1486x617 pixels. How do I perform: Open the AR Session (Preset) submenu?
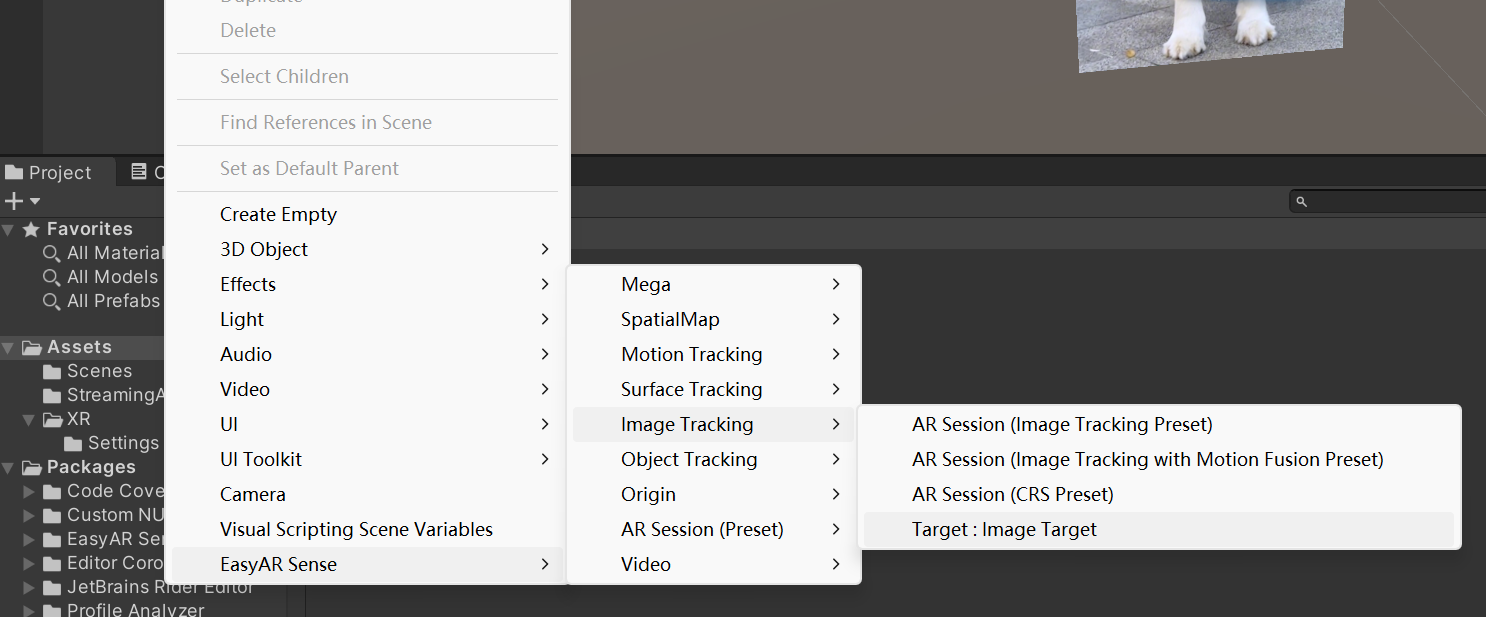713,530
